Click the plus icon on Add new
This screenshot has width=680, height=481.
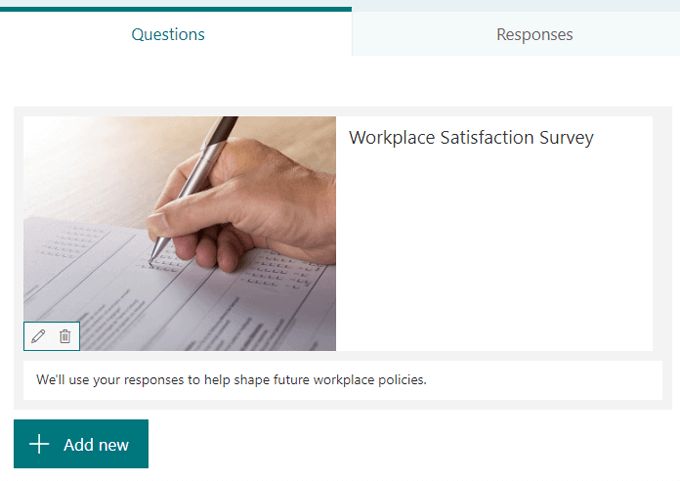39,445
